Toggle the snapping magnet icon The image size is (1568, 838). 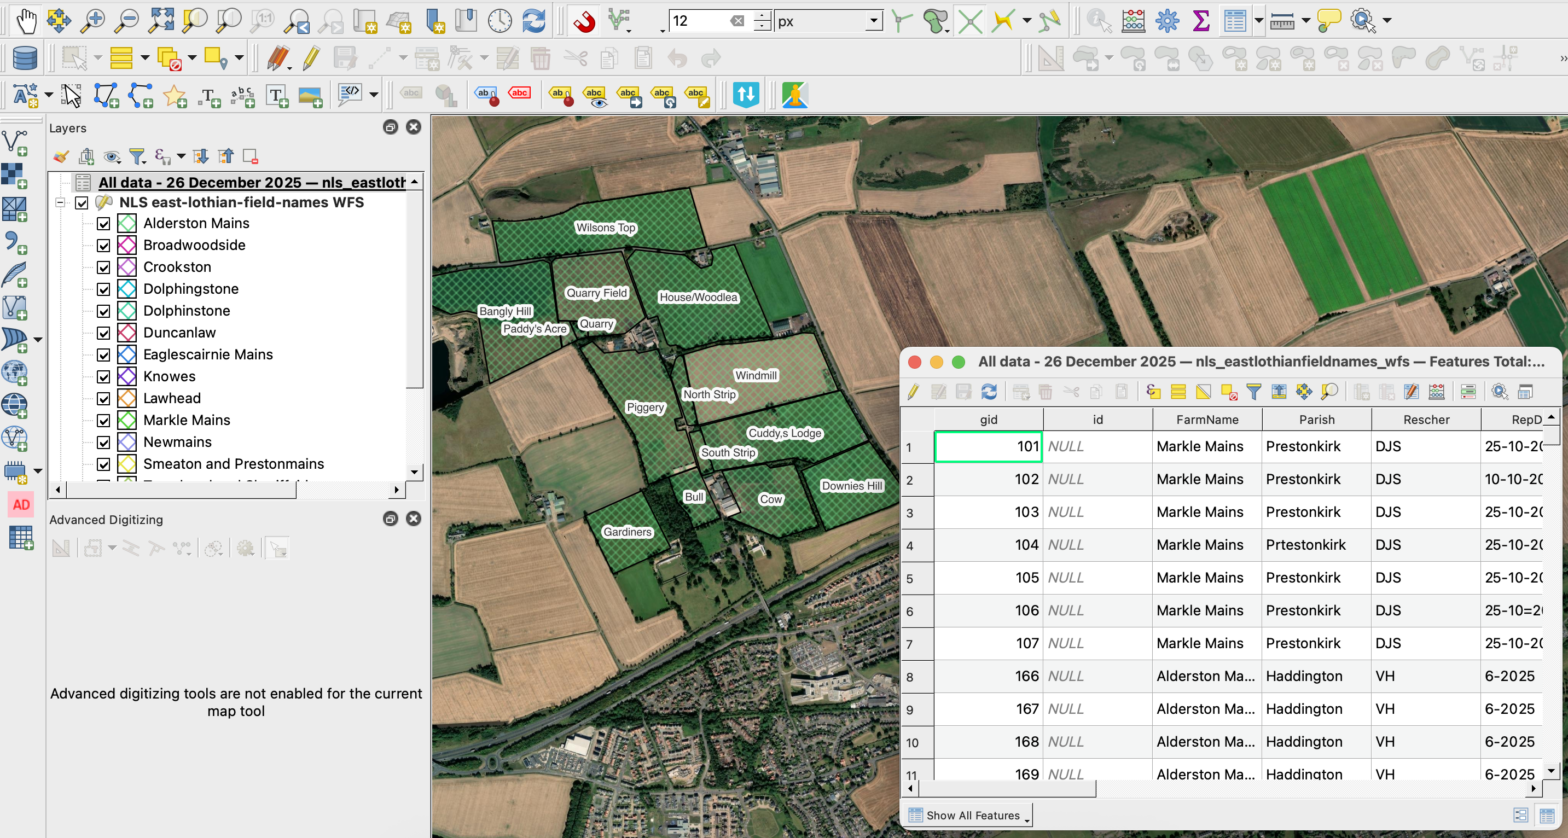583,20
